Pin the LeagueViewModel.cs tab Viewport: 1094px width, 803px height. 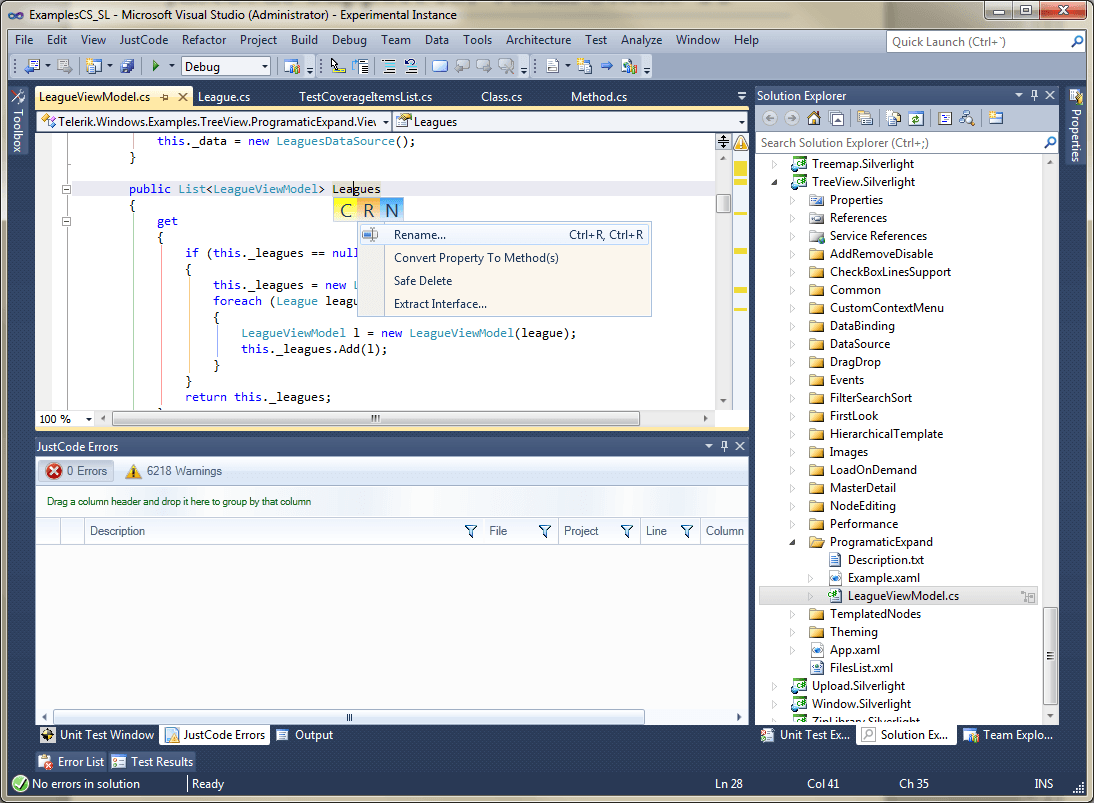(x=164, y=97)
